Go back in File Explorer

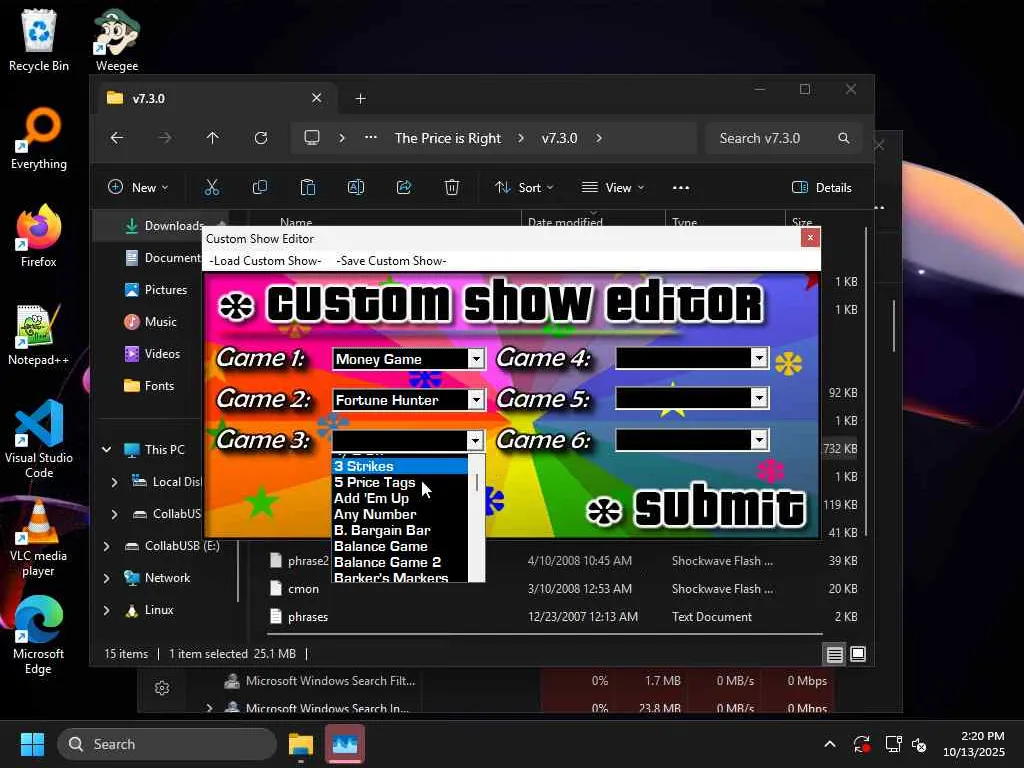(117, 138)
